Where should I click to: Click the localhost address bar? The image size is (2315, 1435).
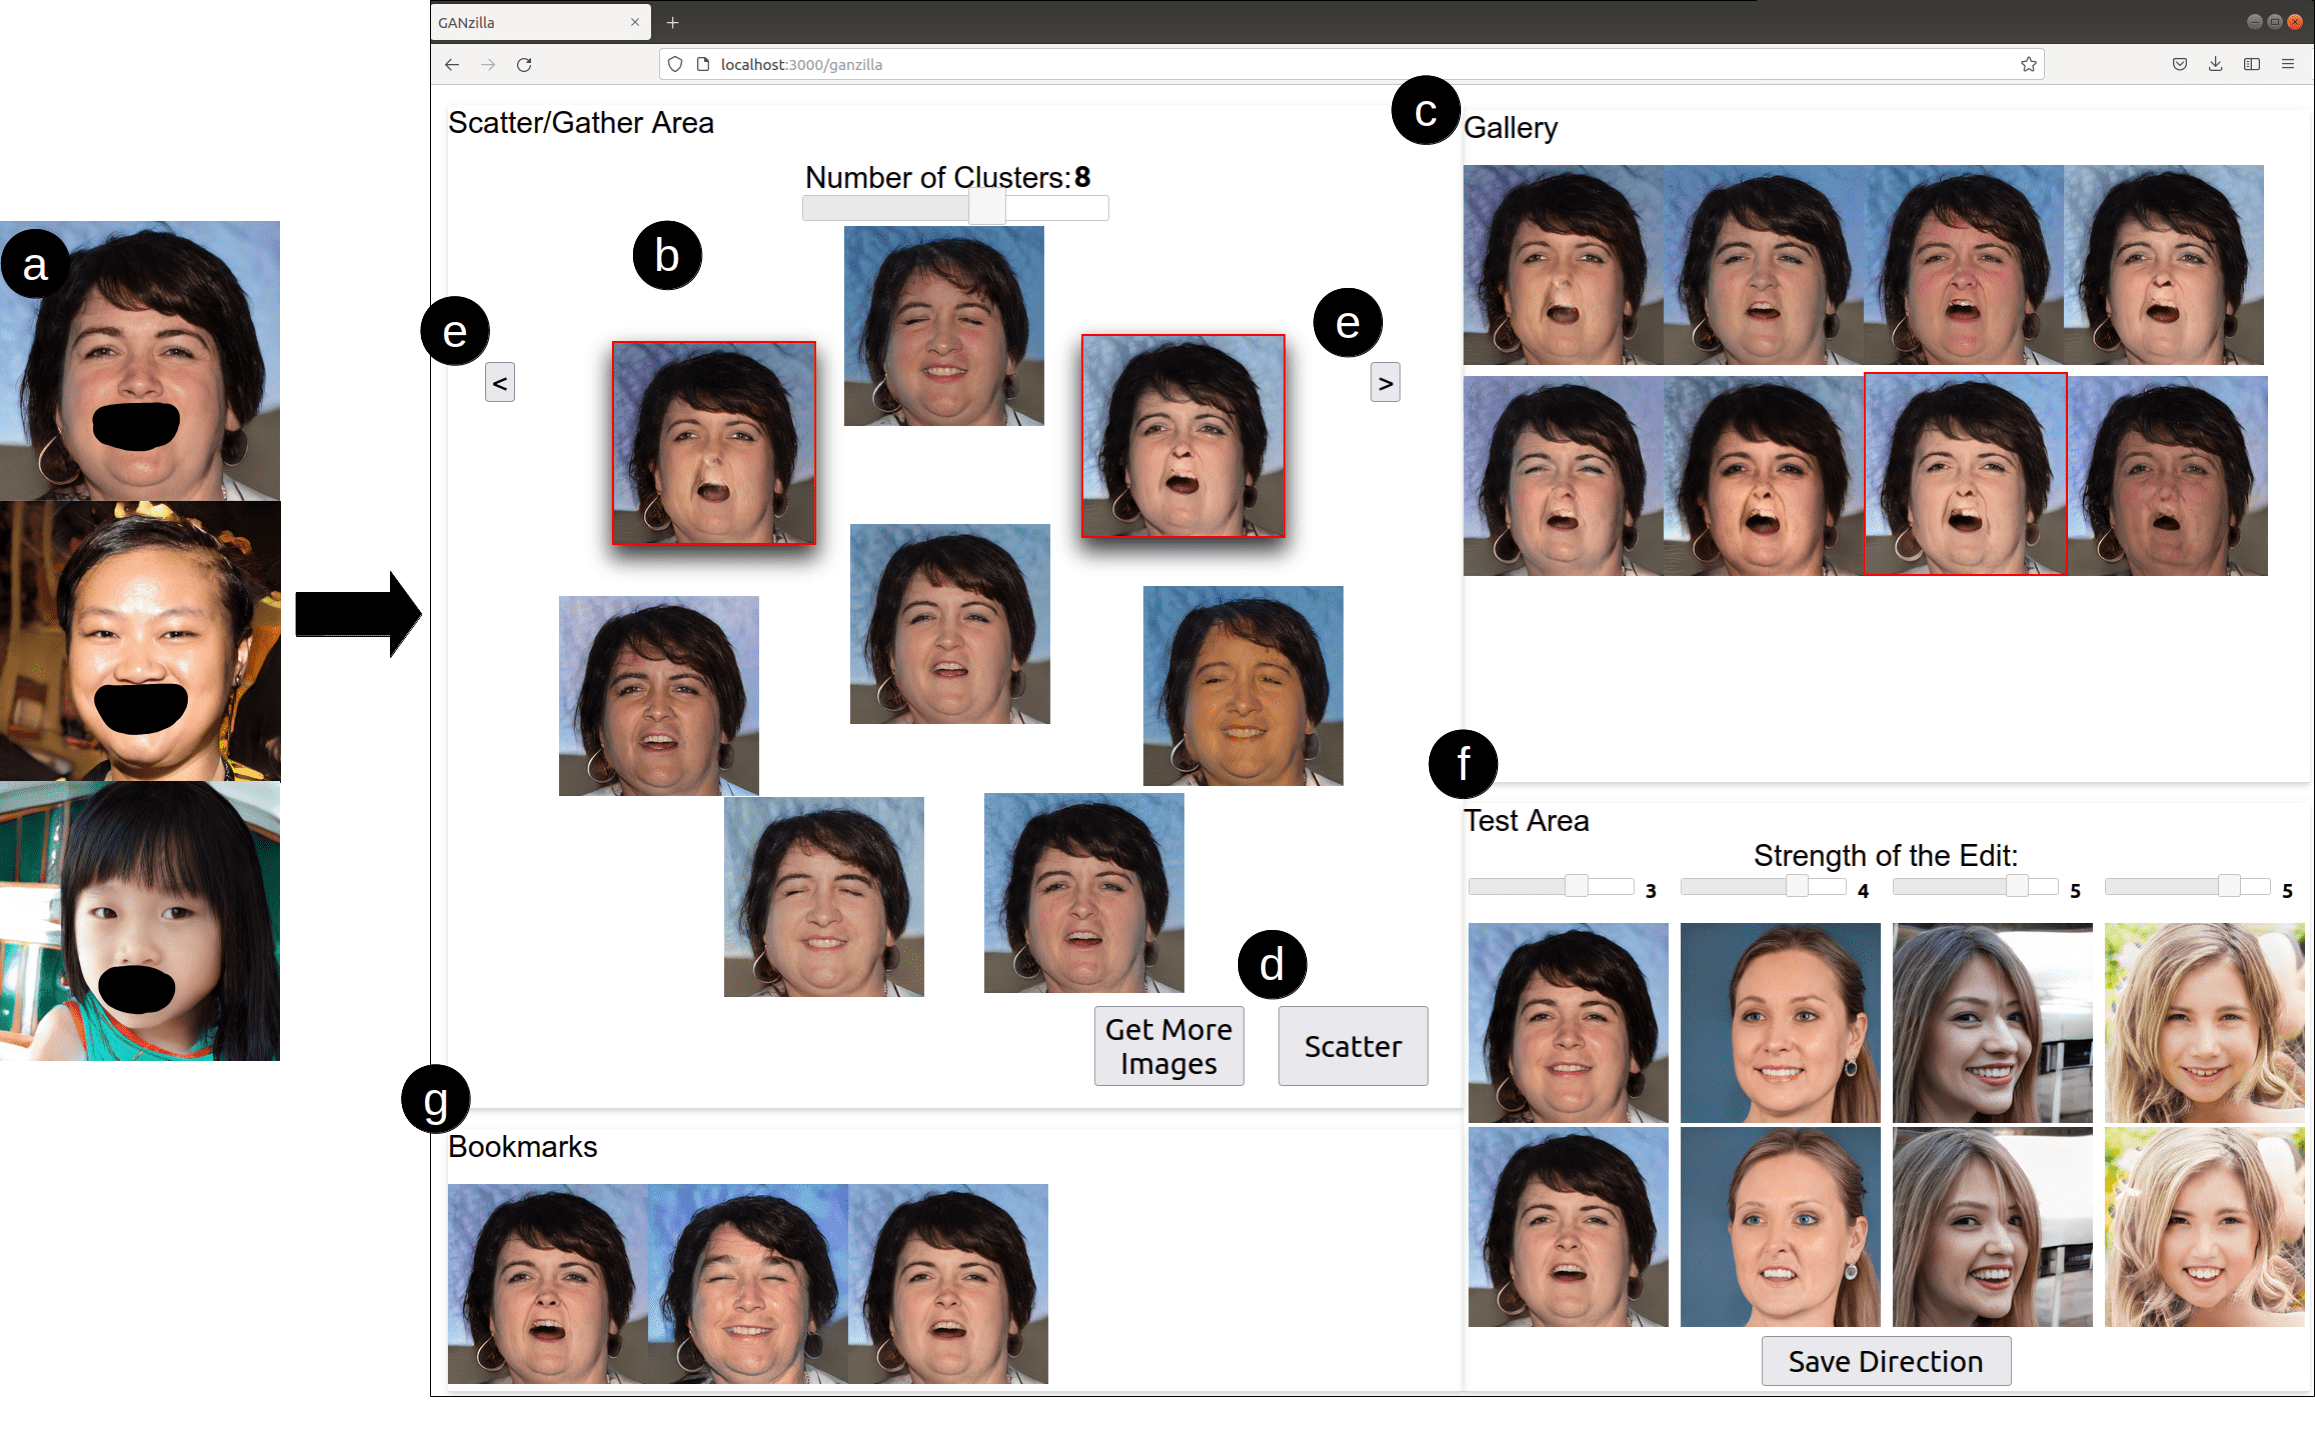tap(1300, 64)
